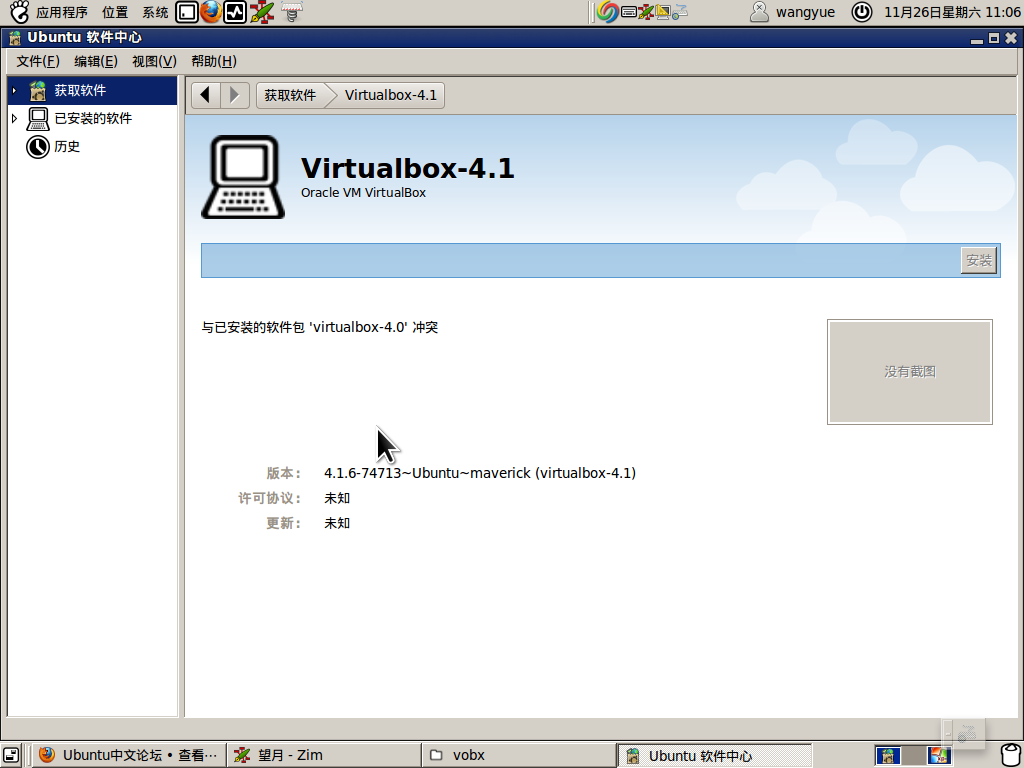Image resolution: width=1024 pixels, height=768 pixels.
Task: Click the 获取软件 package icon in the sidebar
Action: pyautogui.click(x=38, y=90)
